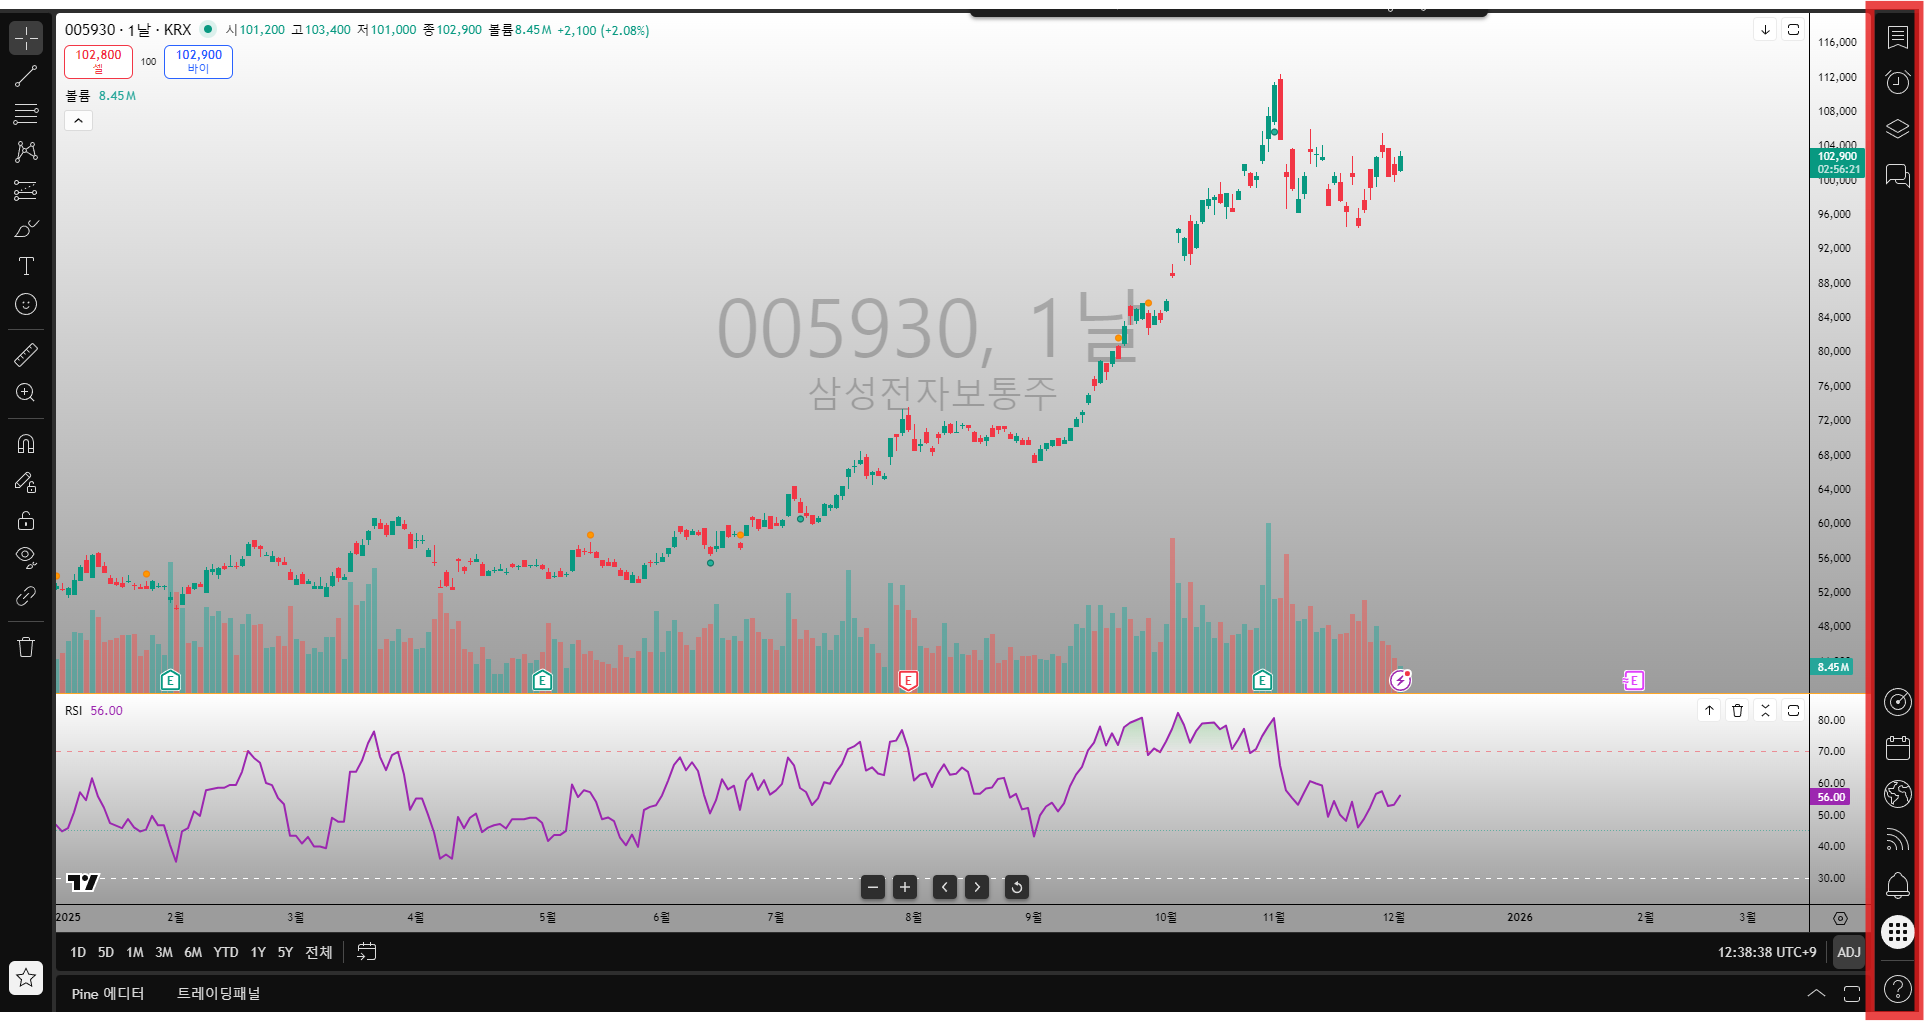This screenshot has width=1924, height=1021.
Task: Select the 5D time range
Action: tap(106, 952)
